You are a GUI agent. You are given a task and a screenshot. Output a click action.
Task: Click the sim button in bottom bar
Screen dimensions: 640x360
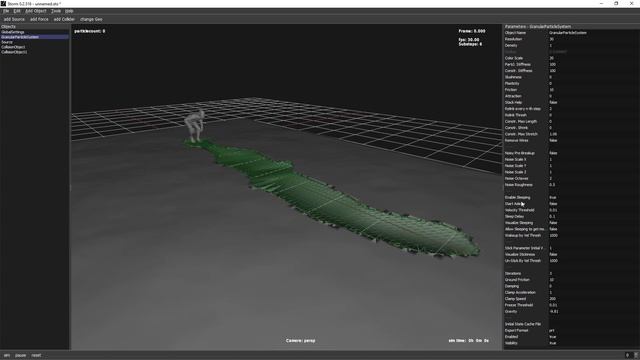7,355
